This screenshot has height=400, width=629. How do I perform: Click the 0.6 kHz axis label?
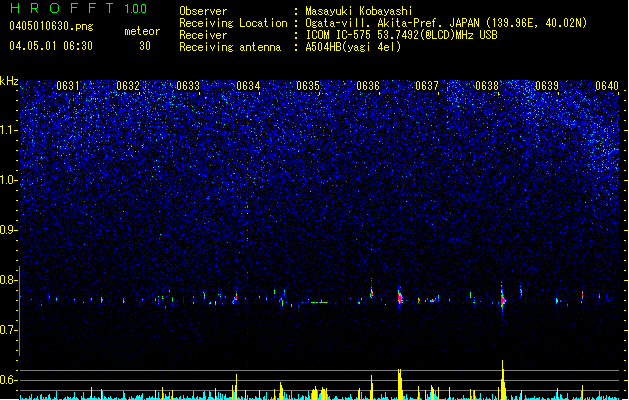point(8,380)
